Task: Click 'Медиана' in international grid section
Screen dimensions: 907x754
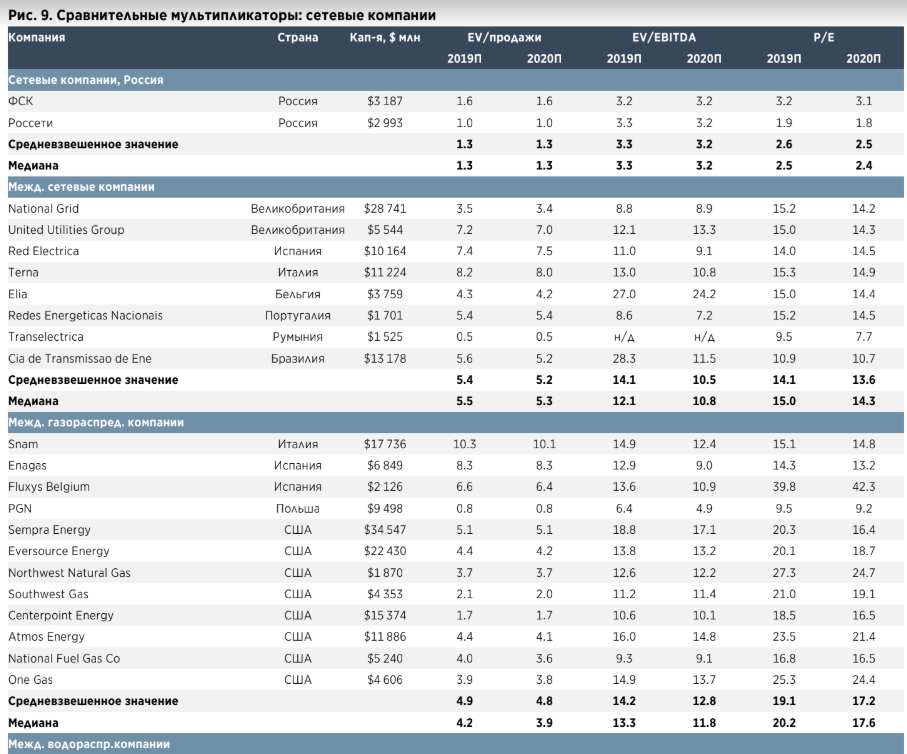Action: click(33, 401)
